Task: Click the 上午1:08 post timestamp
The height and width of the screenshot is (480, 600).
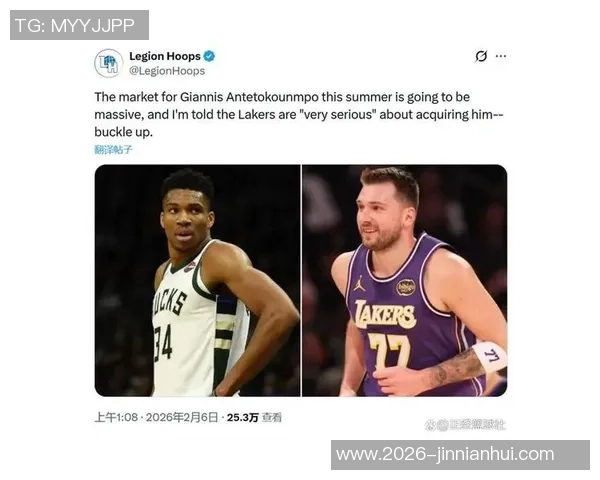Action: tap(116, 417)
